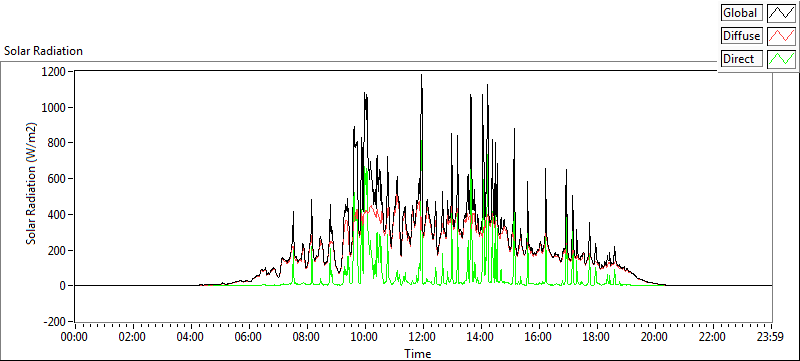800x361 pixels.
Task: Click the 14:00 time axis marker
Action: [481, 337]
